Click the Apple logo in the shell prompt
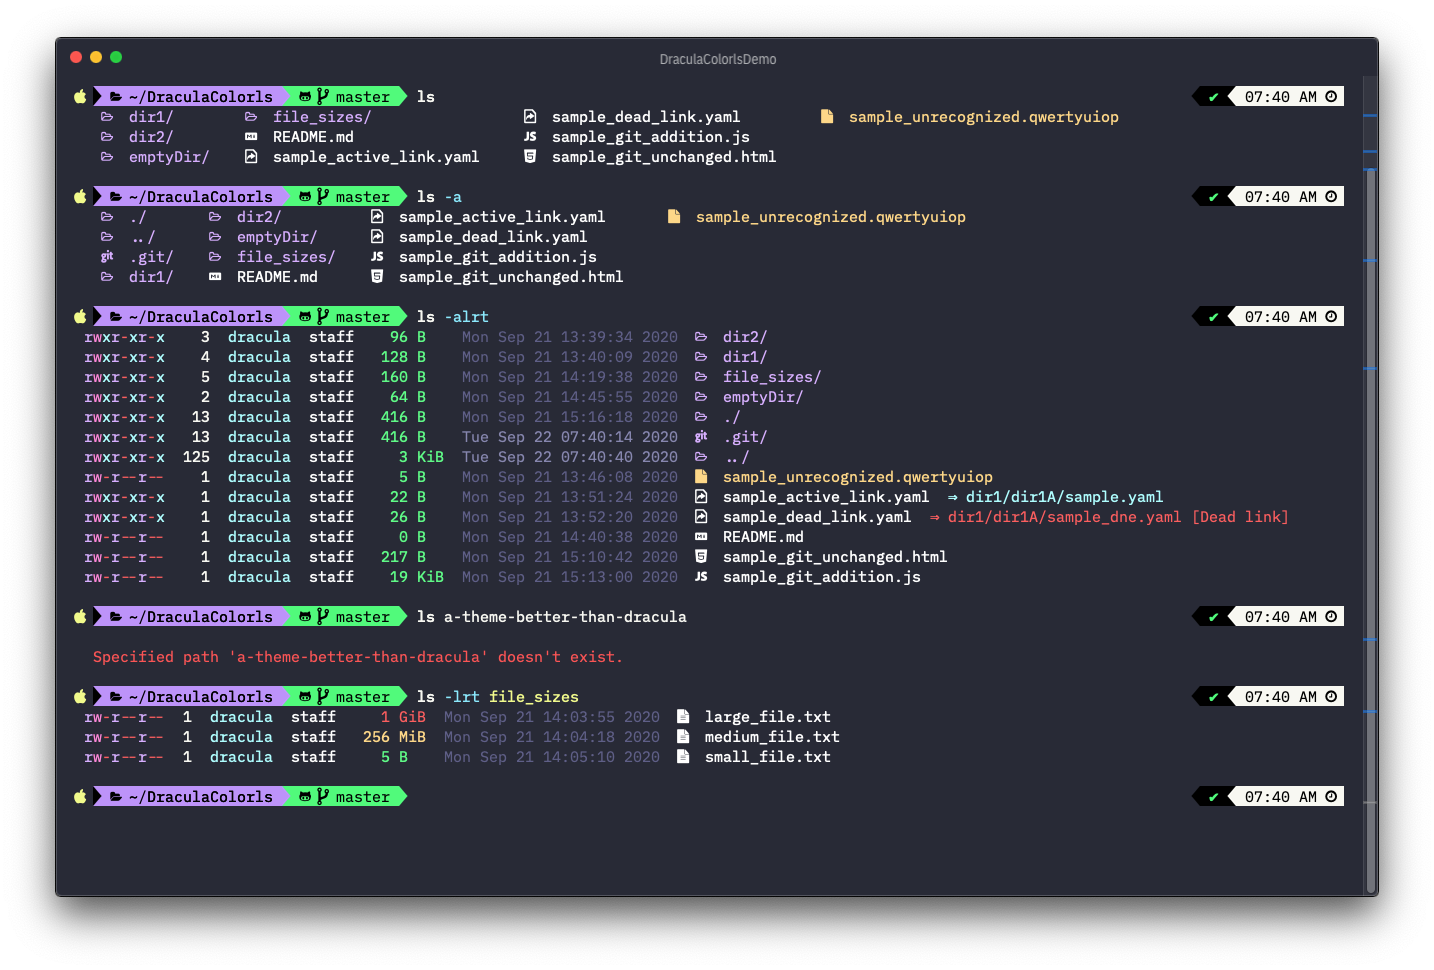Image resolution: width=1434 pixels, height=970 pixels. pyautogui.click(x=80, y=96)
